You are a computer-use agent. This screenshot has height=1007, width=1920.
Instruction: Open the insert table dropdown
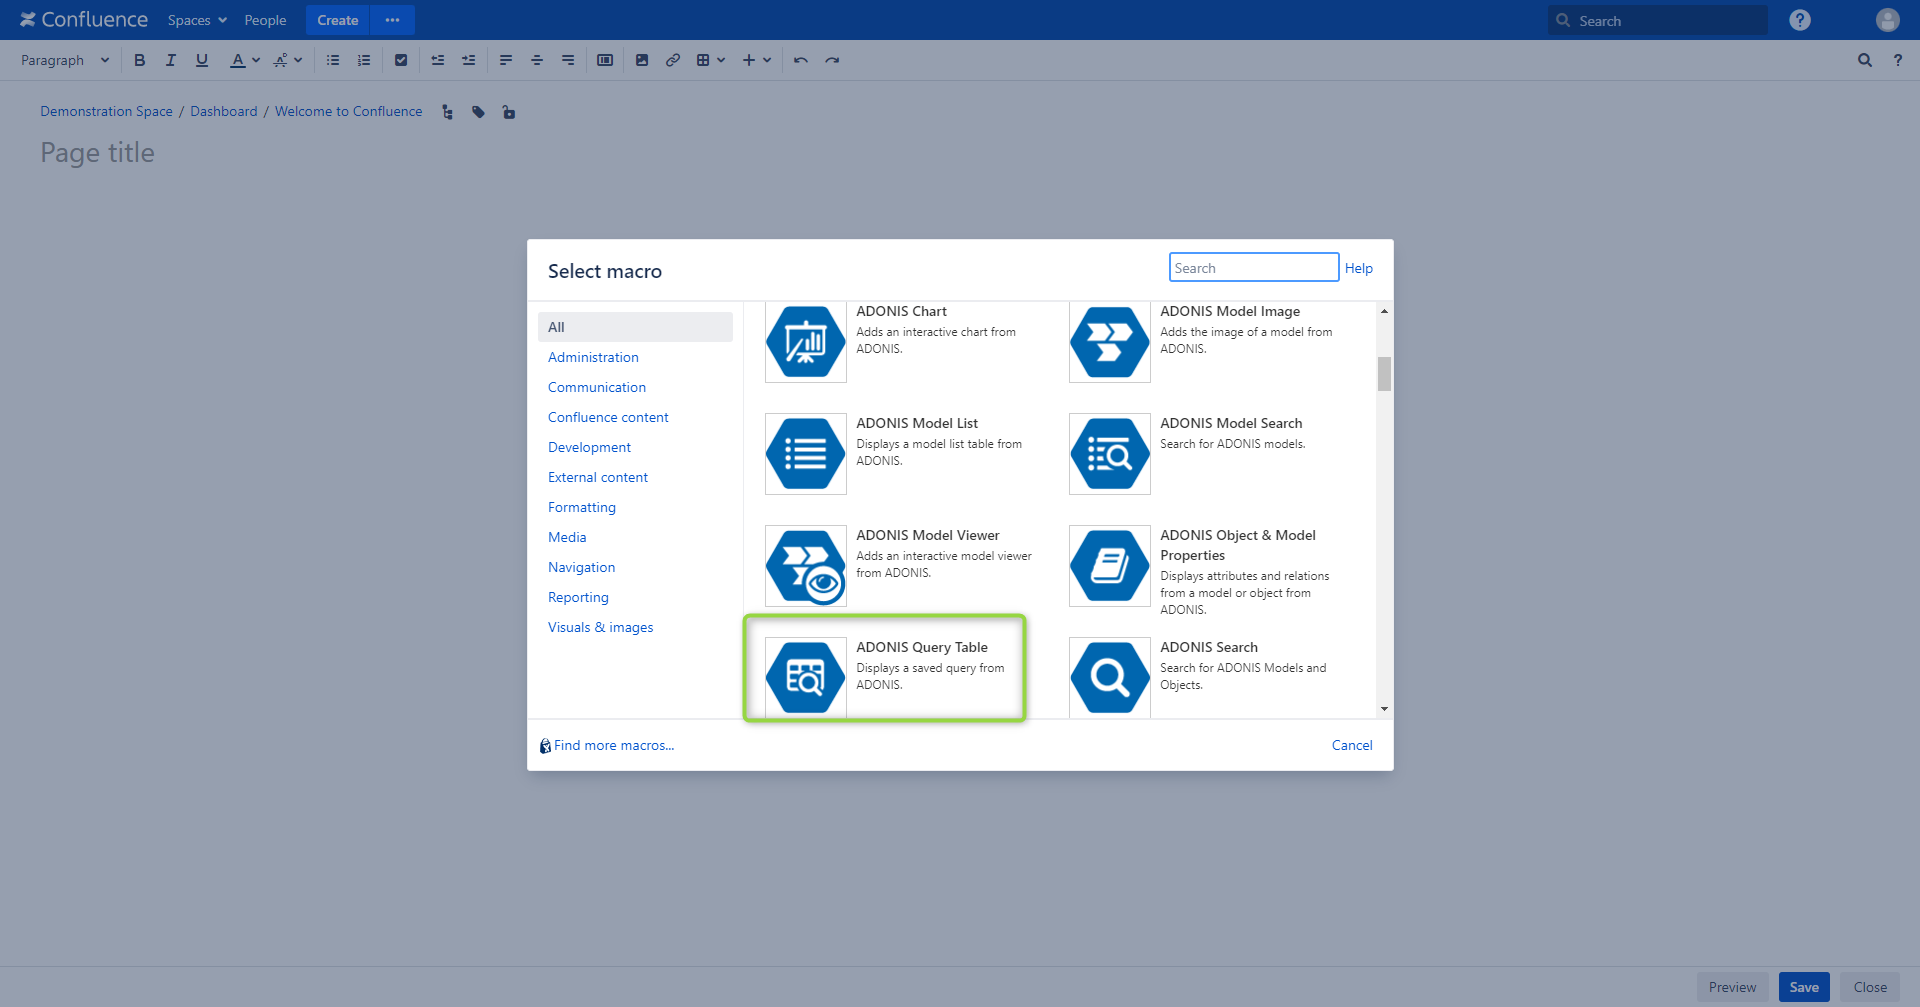pos(710,60)
